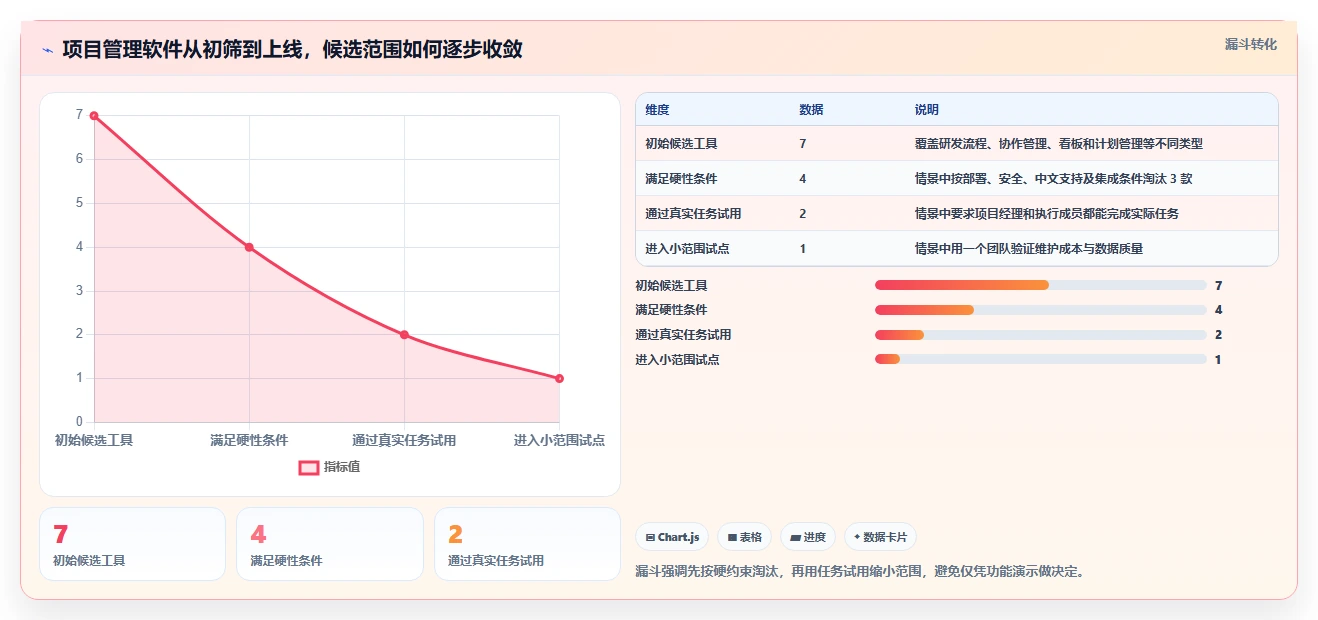The width and height of the screenshot is (1318, 620).
Task: Click the 满足硬性条件 progress bar
Action: [1040, 310]
